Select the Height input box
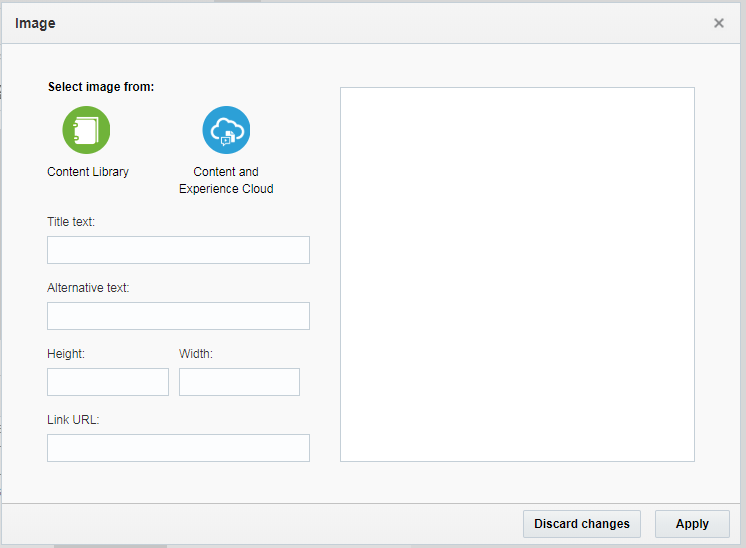 pyautogui.click(x=108, y=382)
